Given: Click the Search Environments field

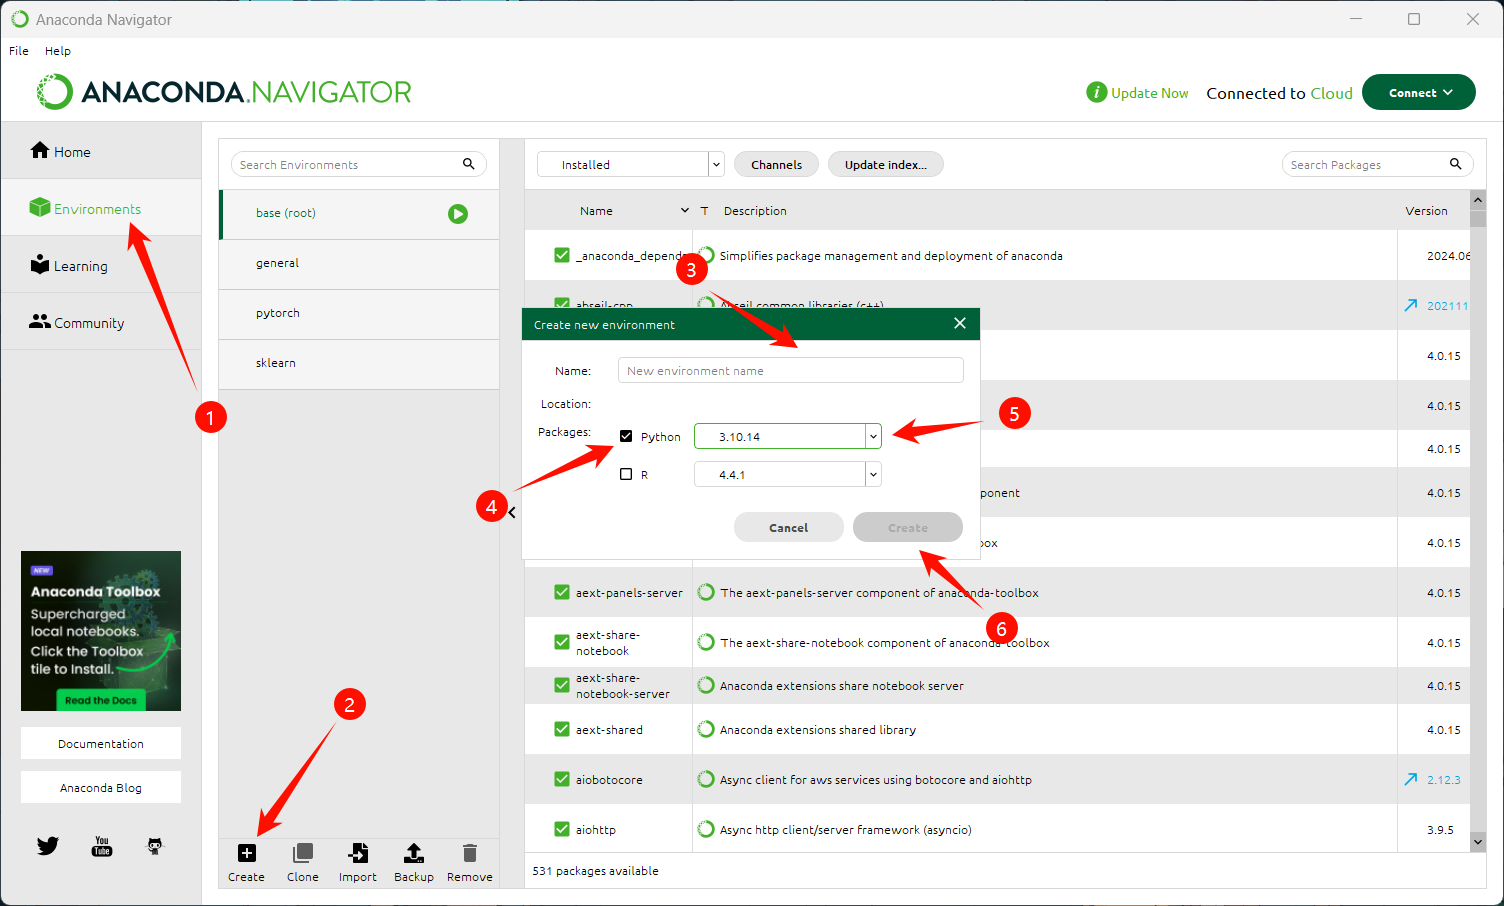Looking at the screenshot, I should pyautogui.click(x=358, y=164).
